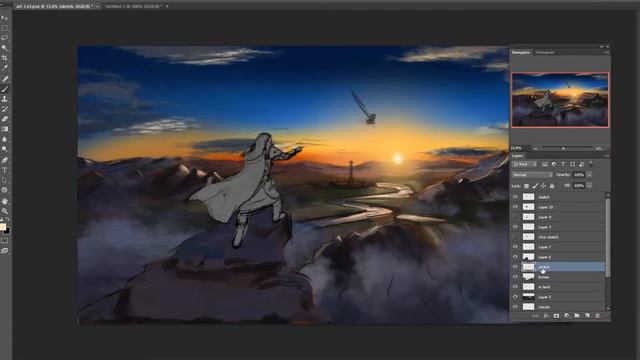Select the Rectangular Marquee tool
Screen dimensions: 640x360
[x=4, y=28]
